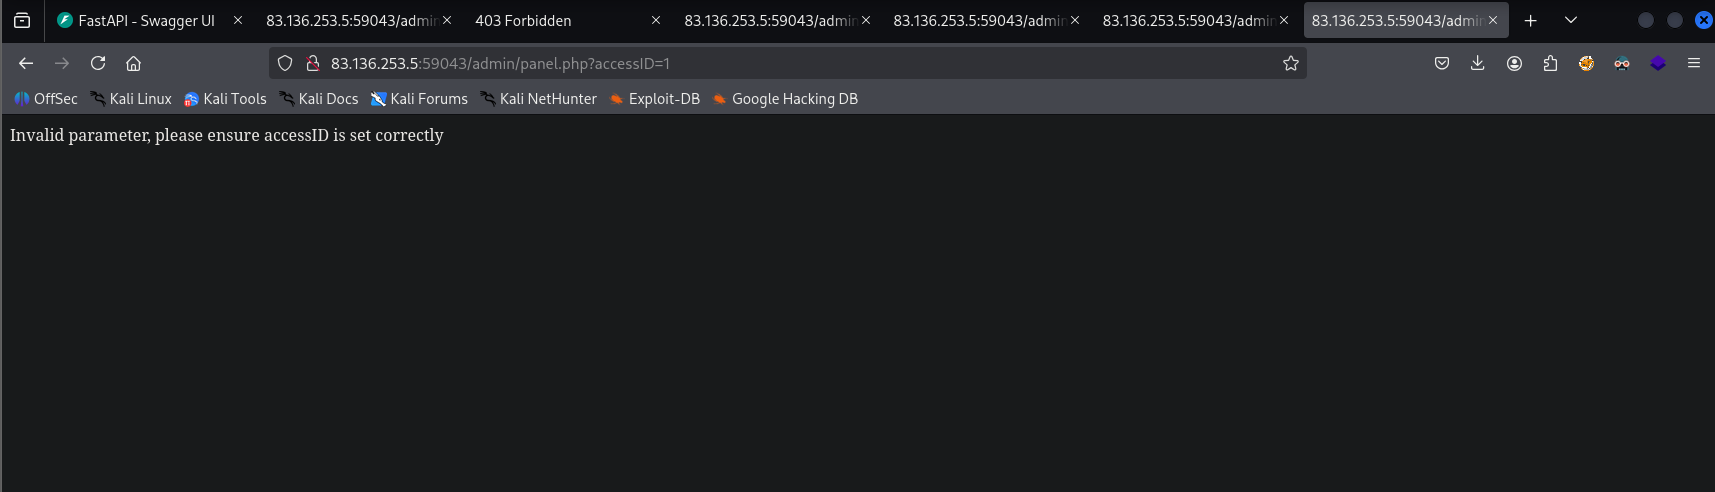Open a new tab with plus button
Viewport: 1715px width, 492px height.
[1530, 20]
